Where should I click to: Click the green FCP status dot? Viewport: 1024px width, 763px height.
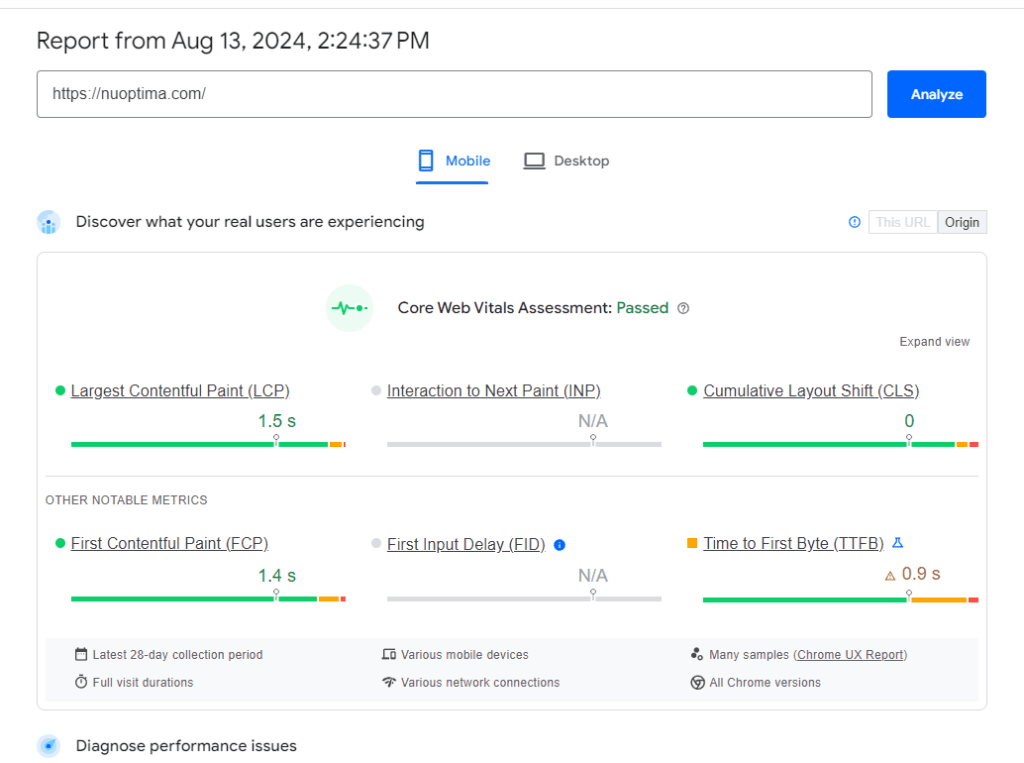tap(60, 543)
